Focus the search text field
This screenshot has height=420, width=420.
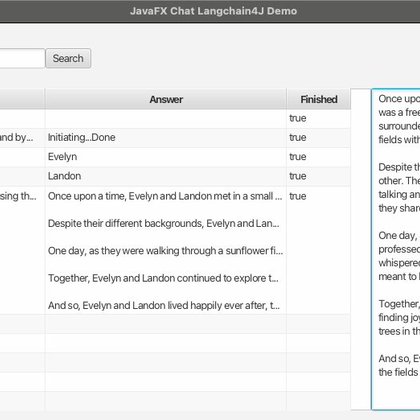click(x=22, y=58)
